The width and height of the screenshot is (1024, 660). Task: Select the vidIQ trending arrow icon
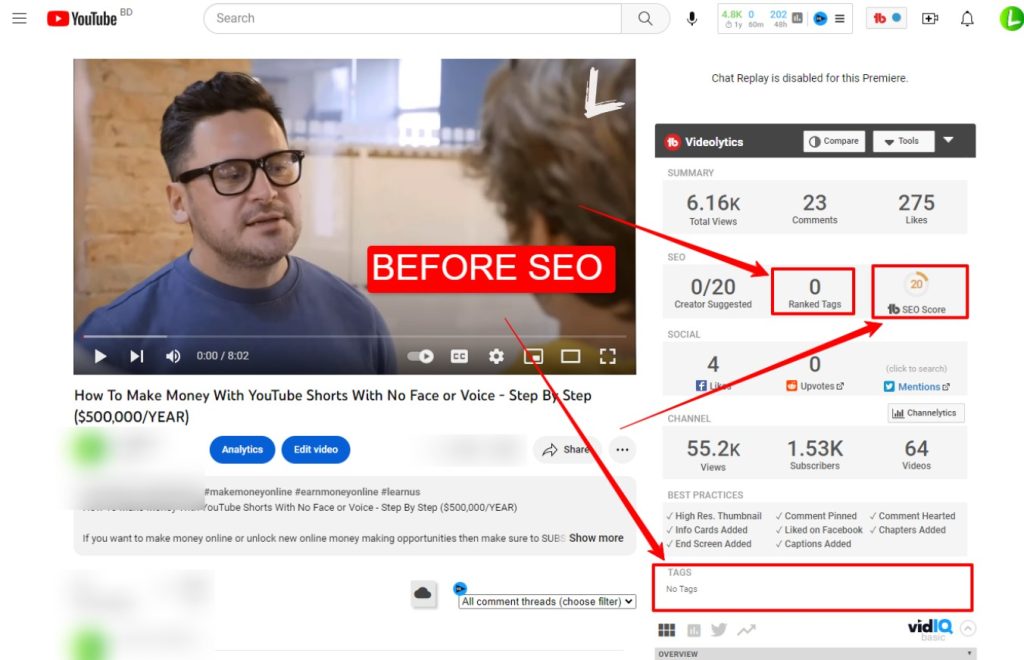pyautogui.click(x=746, y=629)
